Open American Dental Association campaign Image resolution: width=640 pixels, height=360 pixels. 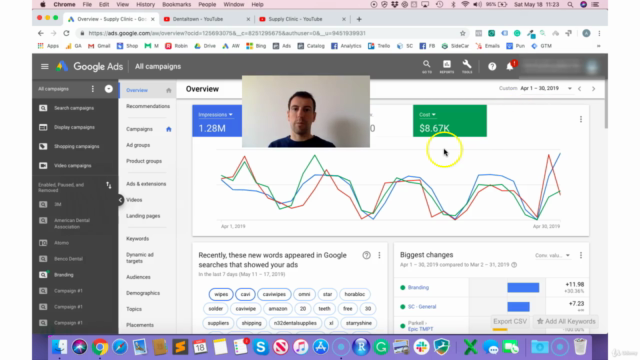pos(72,224)
